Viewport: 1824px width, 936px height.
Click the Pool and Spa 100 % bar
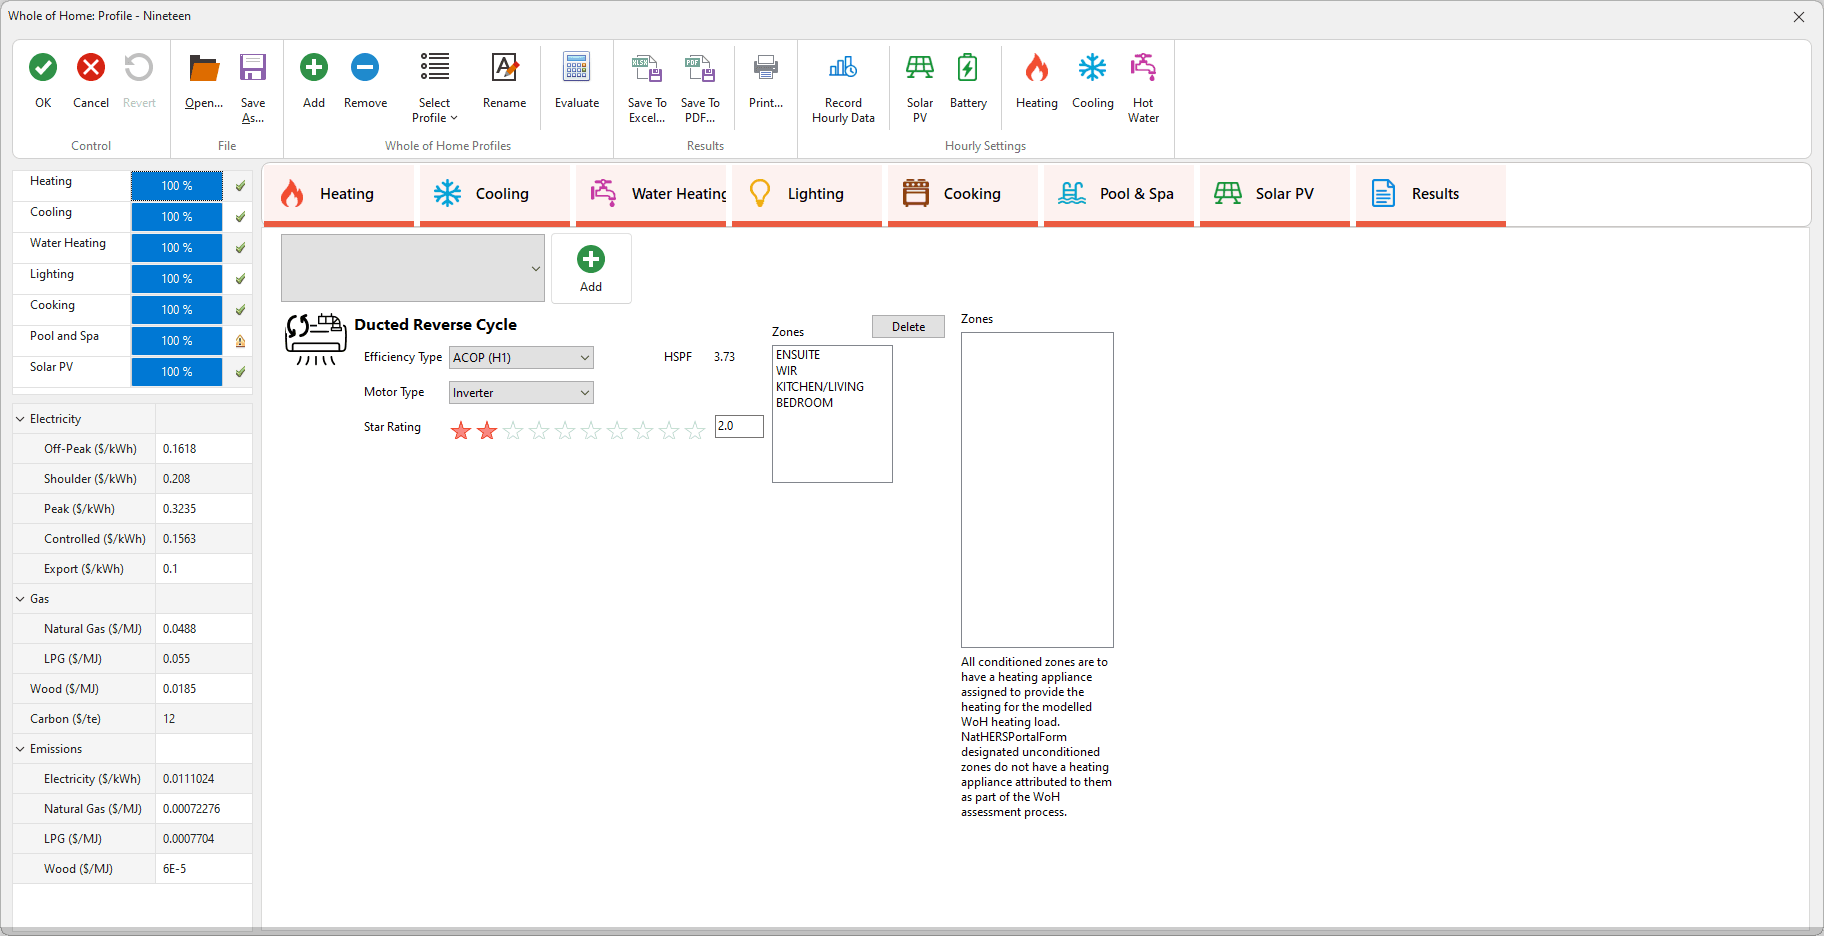click(177, 341)
